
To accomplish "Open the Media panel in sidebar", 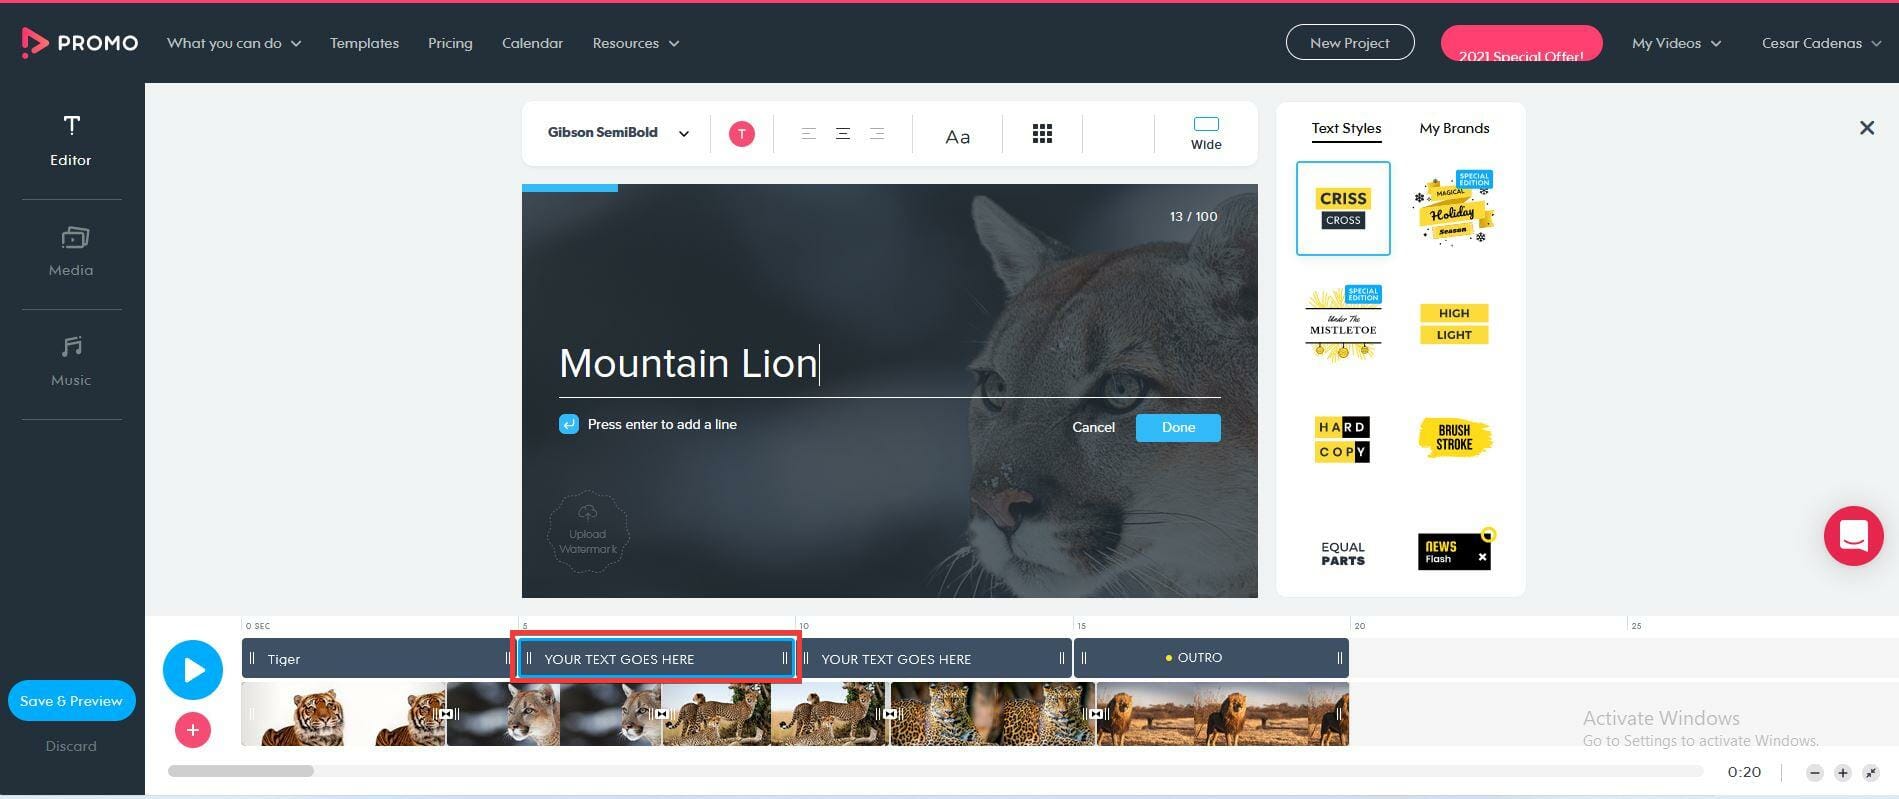I will 71,251.
